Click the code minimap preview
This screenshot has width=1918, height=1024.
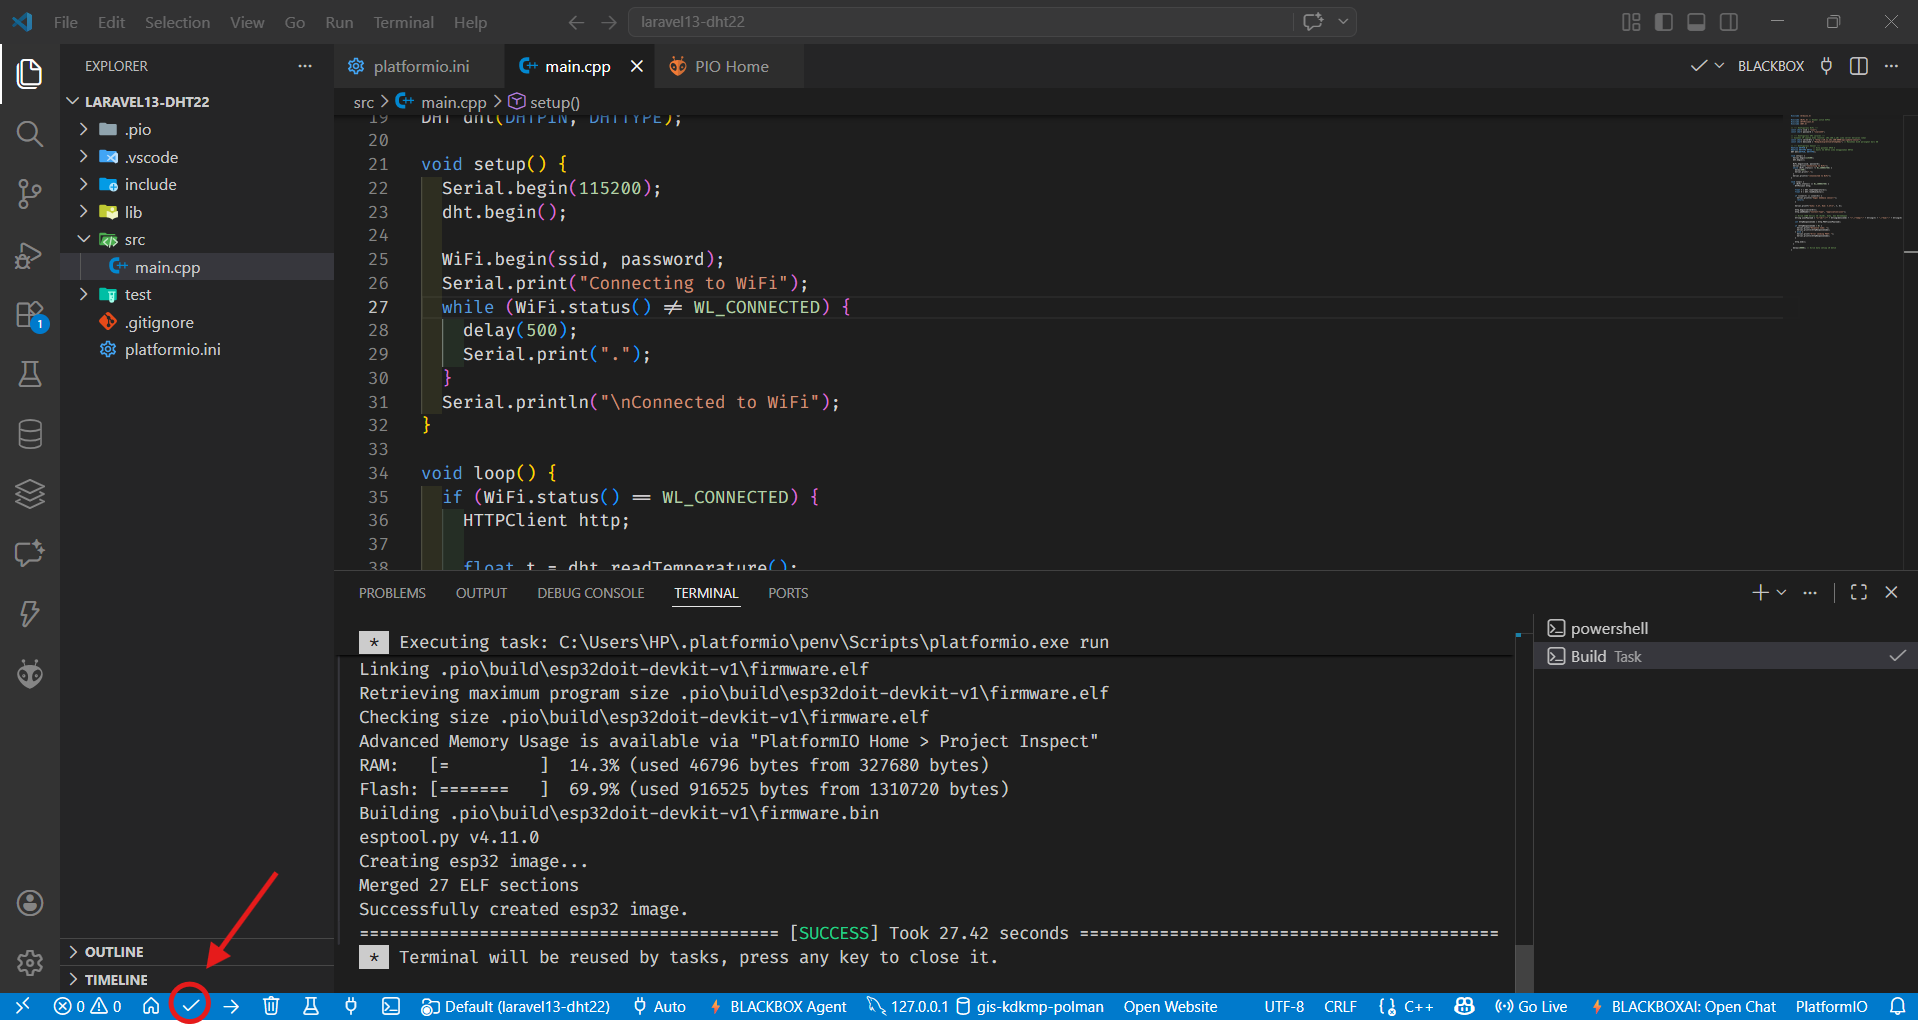1845,183
